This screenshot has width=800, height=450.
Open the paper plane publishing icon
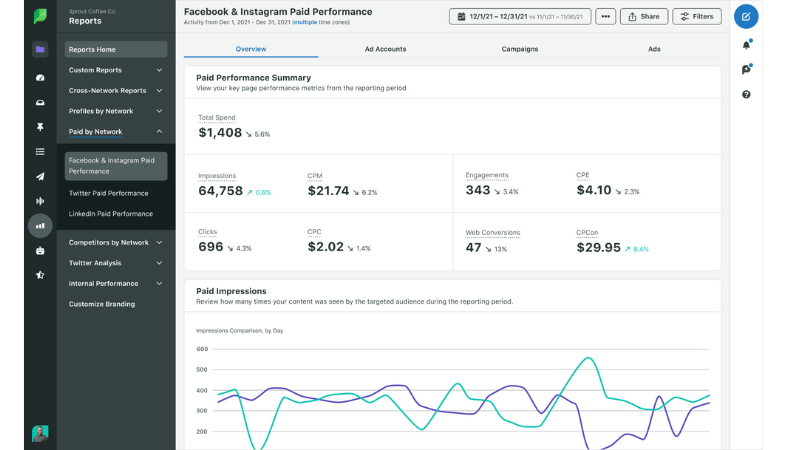pos(40,177)
